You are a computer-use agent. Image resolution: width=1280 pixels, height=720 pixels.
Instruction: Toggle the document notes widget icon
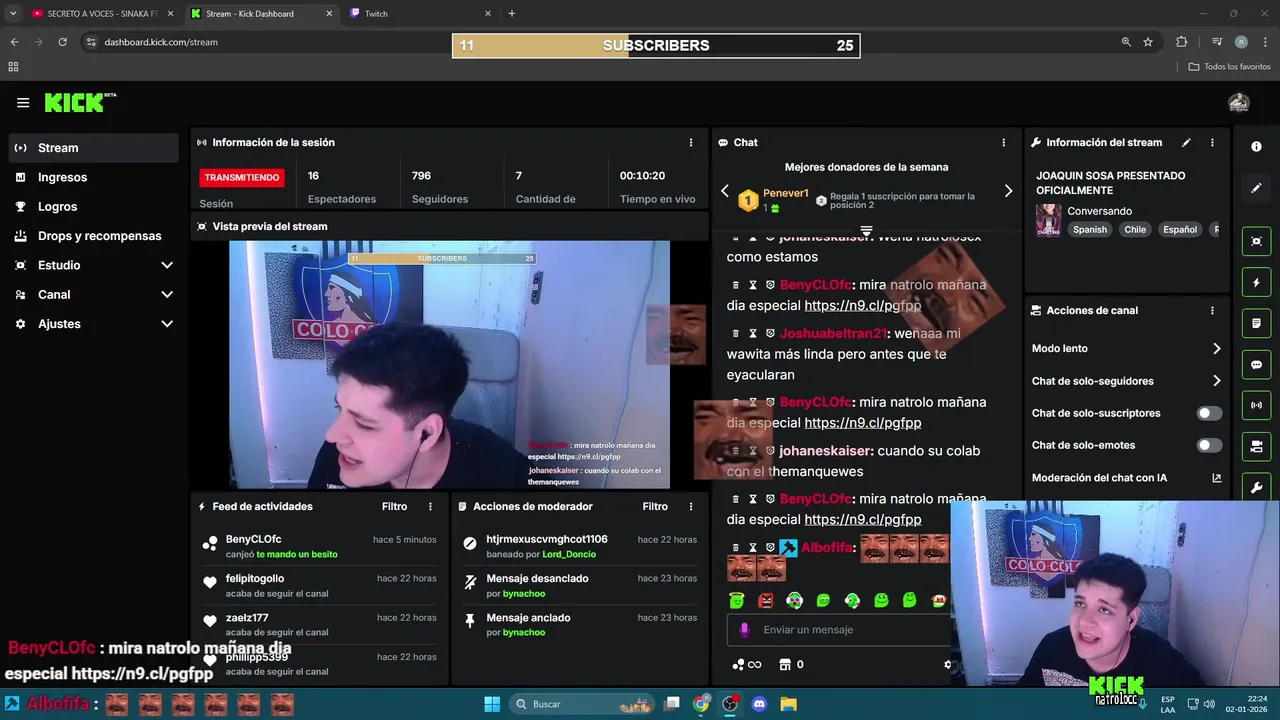click(1257, 324)
